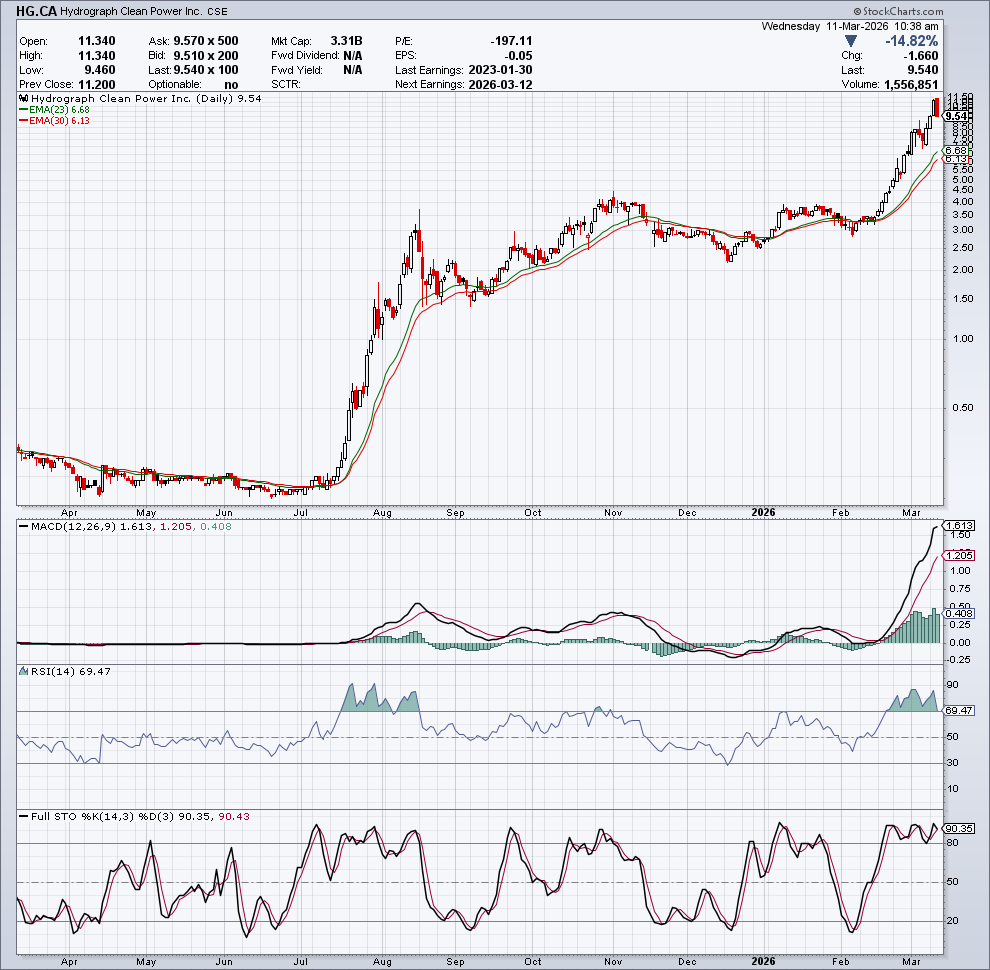This screenshot has width=990, height=970.
Task: Click the 'EMA(23) 6.68' legend text
Action: 59,110
